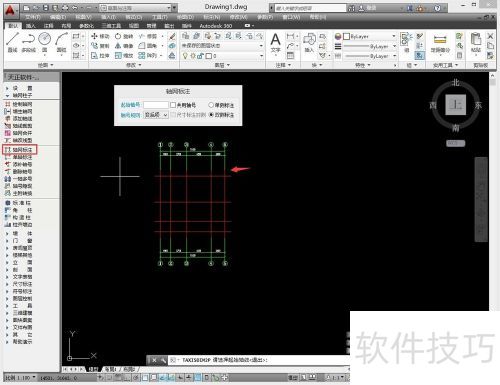Click the Array (阵列) tool
The width and height of the screenshot is (500, 385).
coord(148,55)
